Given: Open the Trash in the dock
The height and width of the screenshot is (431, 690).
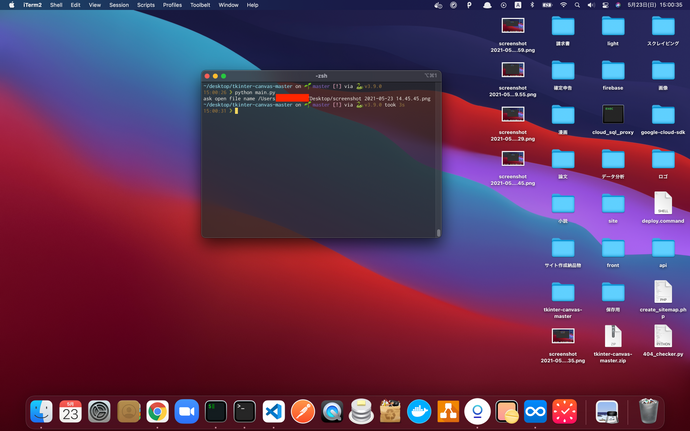Looking at the screenshot, I should pos(648,411).
